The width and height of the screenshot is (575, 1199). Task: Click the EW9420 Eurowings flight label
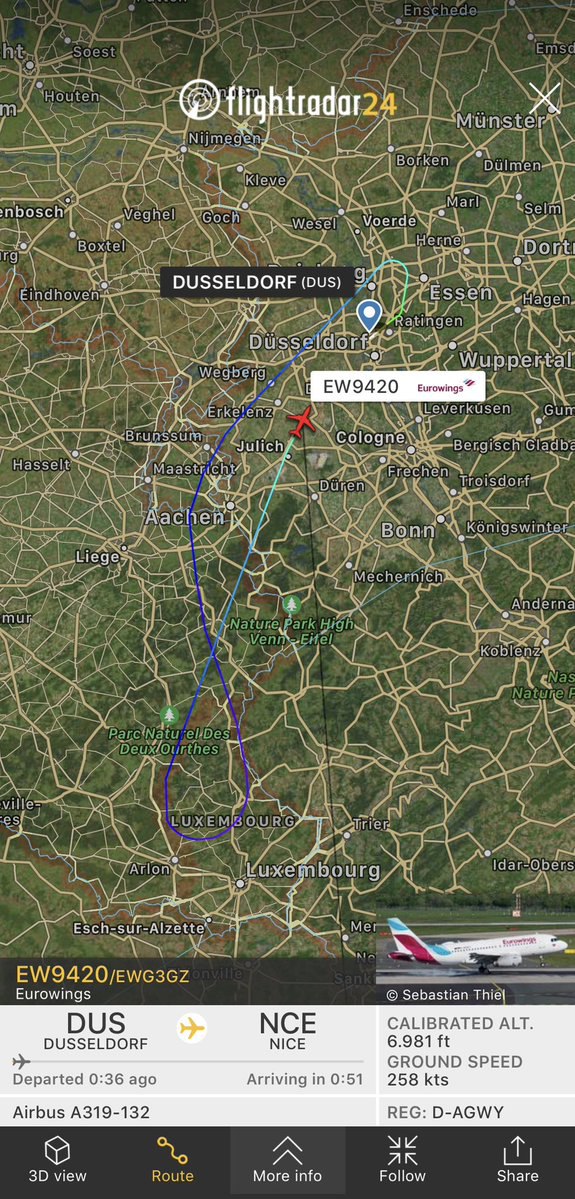click(x=397, y=386)
